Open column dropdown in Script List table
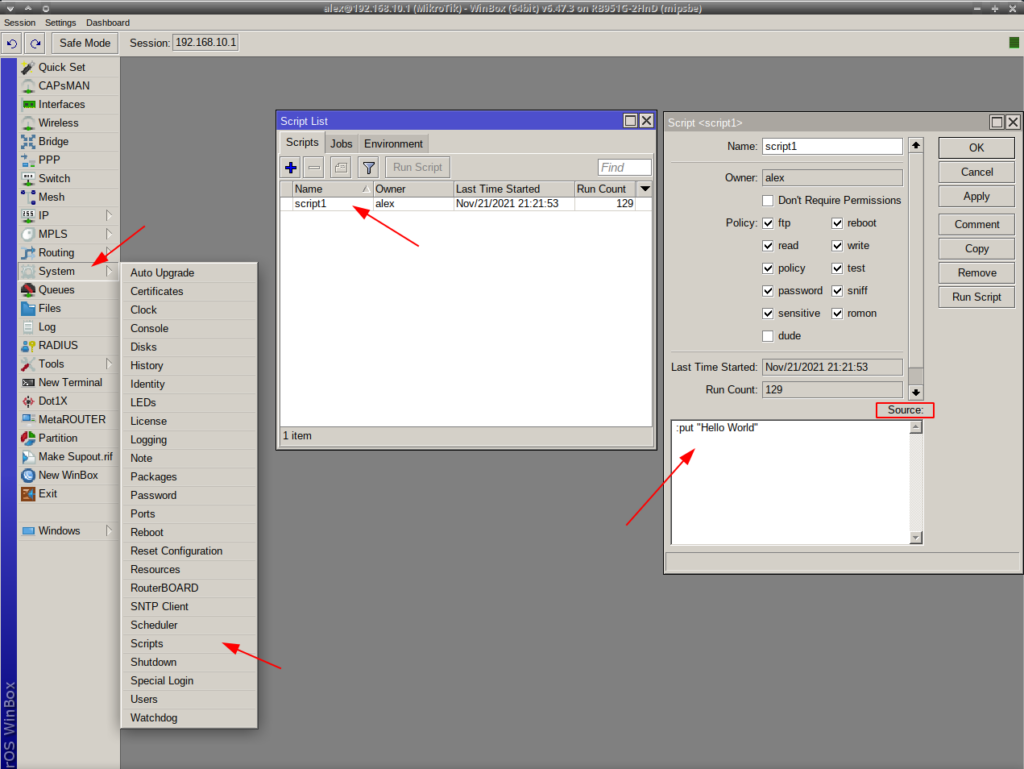This screenshot has width=1024, height=769. click(645, 189)
